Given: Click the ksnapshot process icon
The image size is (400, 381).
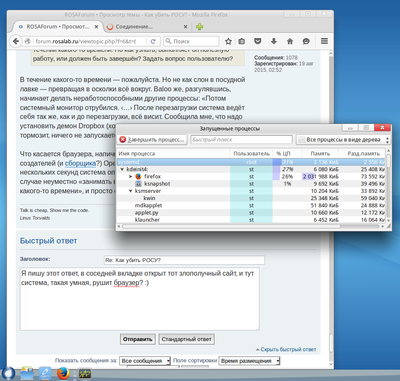Looking at the screenshot, I should (138, 184).
